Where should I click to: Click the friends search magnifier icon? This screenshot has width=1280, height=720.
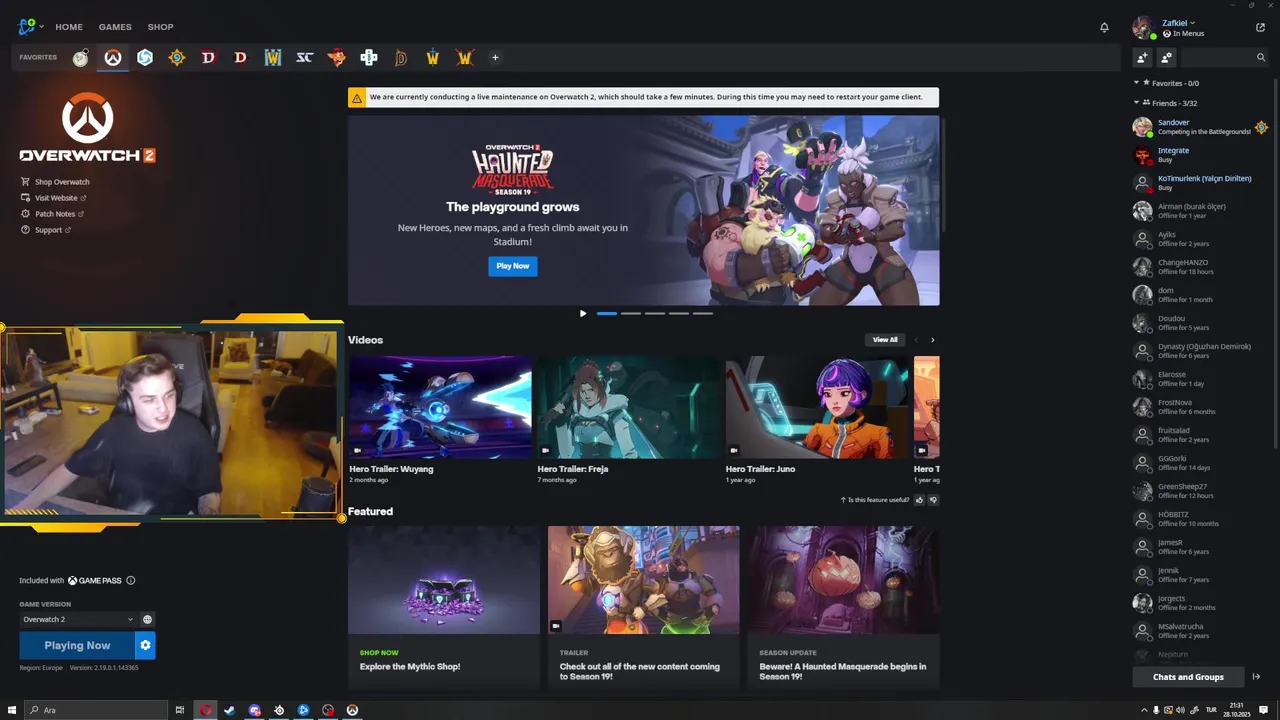coord(1261,58)
